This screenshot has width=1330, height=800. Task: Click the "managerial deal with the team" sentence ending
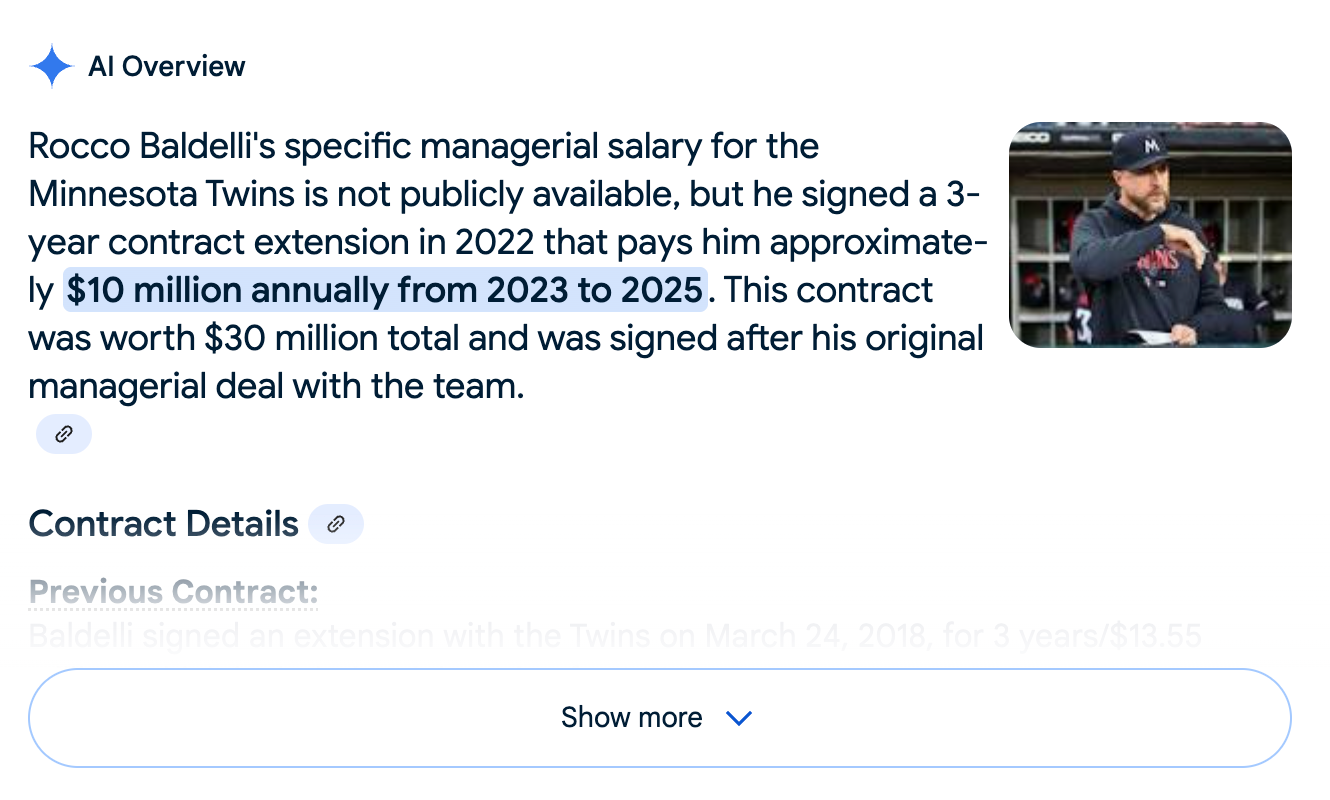pyautogui.click(x=276, y=386)
